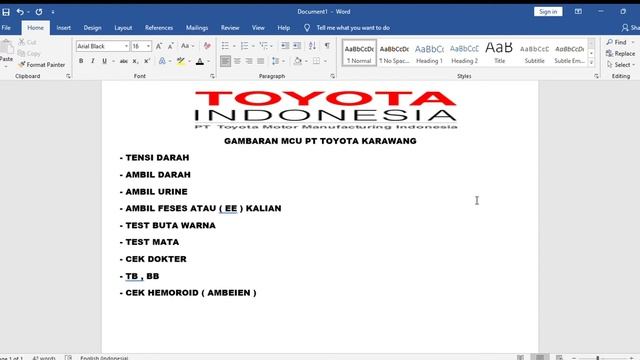Expand the Paragraph dialog launcher
Screen dimensions: 640x360
click(x=333, y=76)
